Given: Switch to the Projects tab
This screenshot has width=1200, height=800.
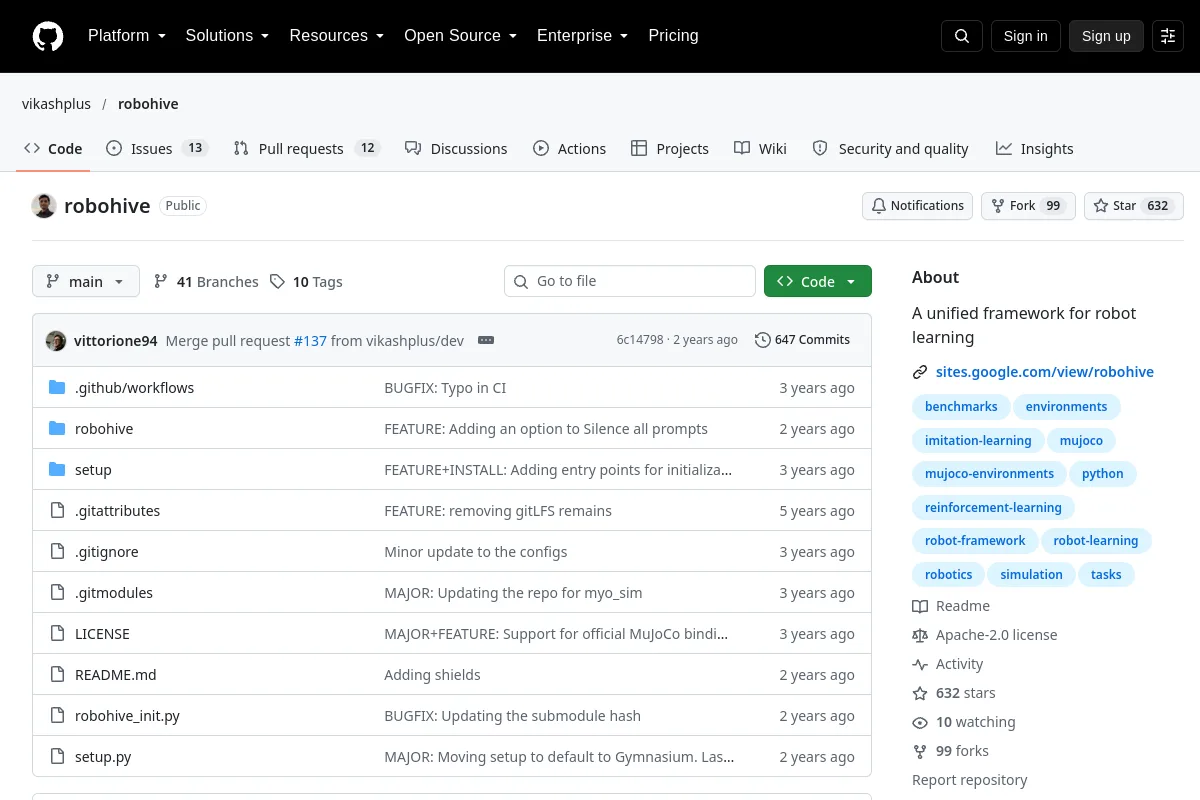Looking at the screenshot, I should pos(670,149).
